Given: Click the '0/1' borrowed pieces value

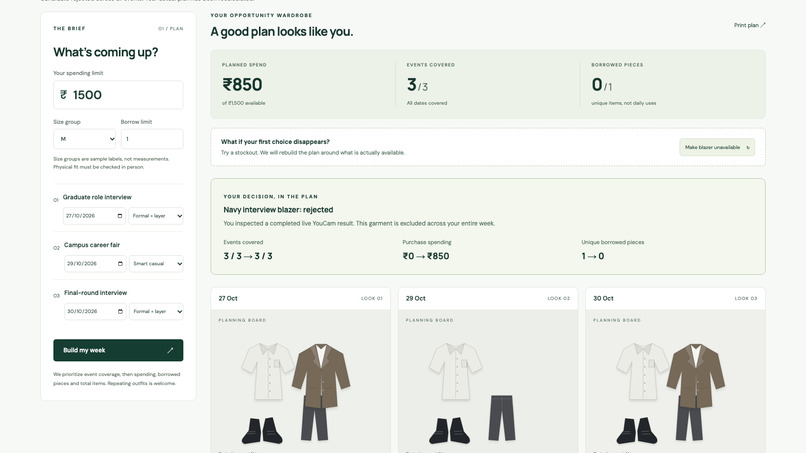Looking at the screenshot, I should tap(602, 85).
